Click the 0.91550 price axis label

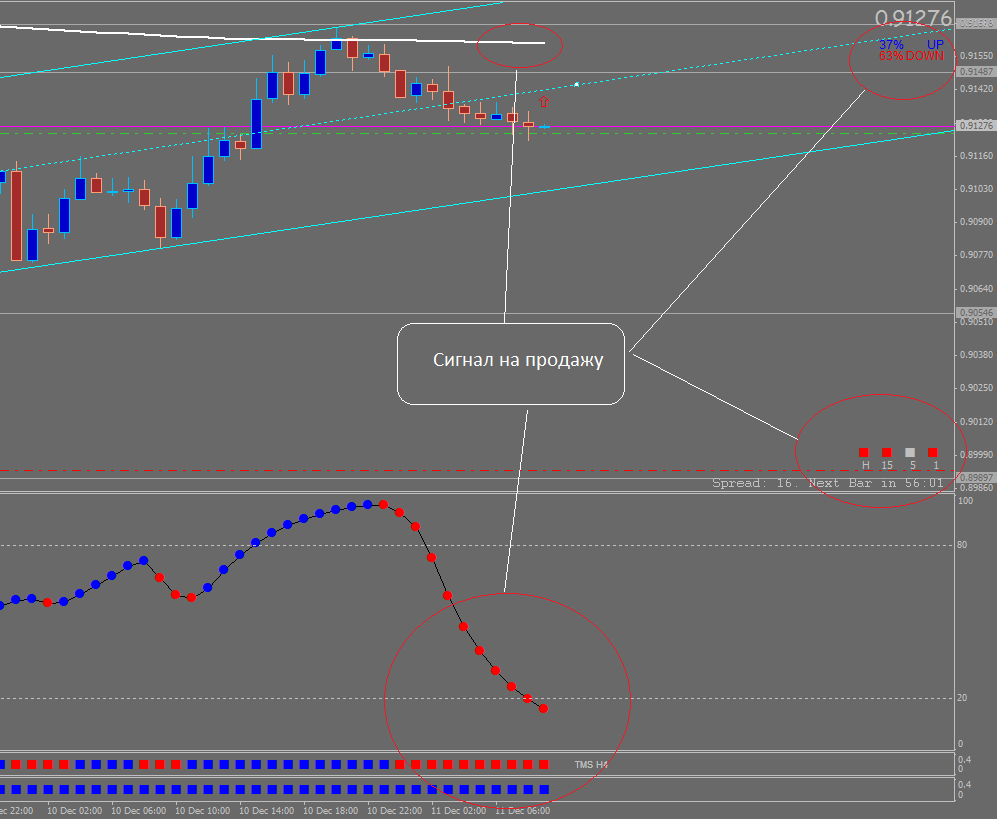[975, 56]
